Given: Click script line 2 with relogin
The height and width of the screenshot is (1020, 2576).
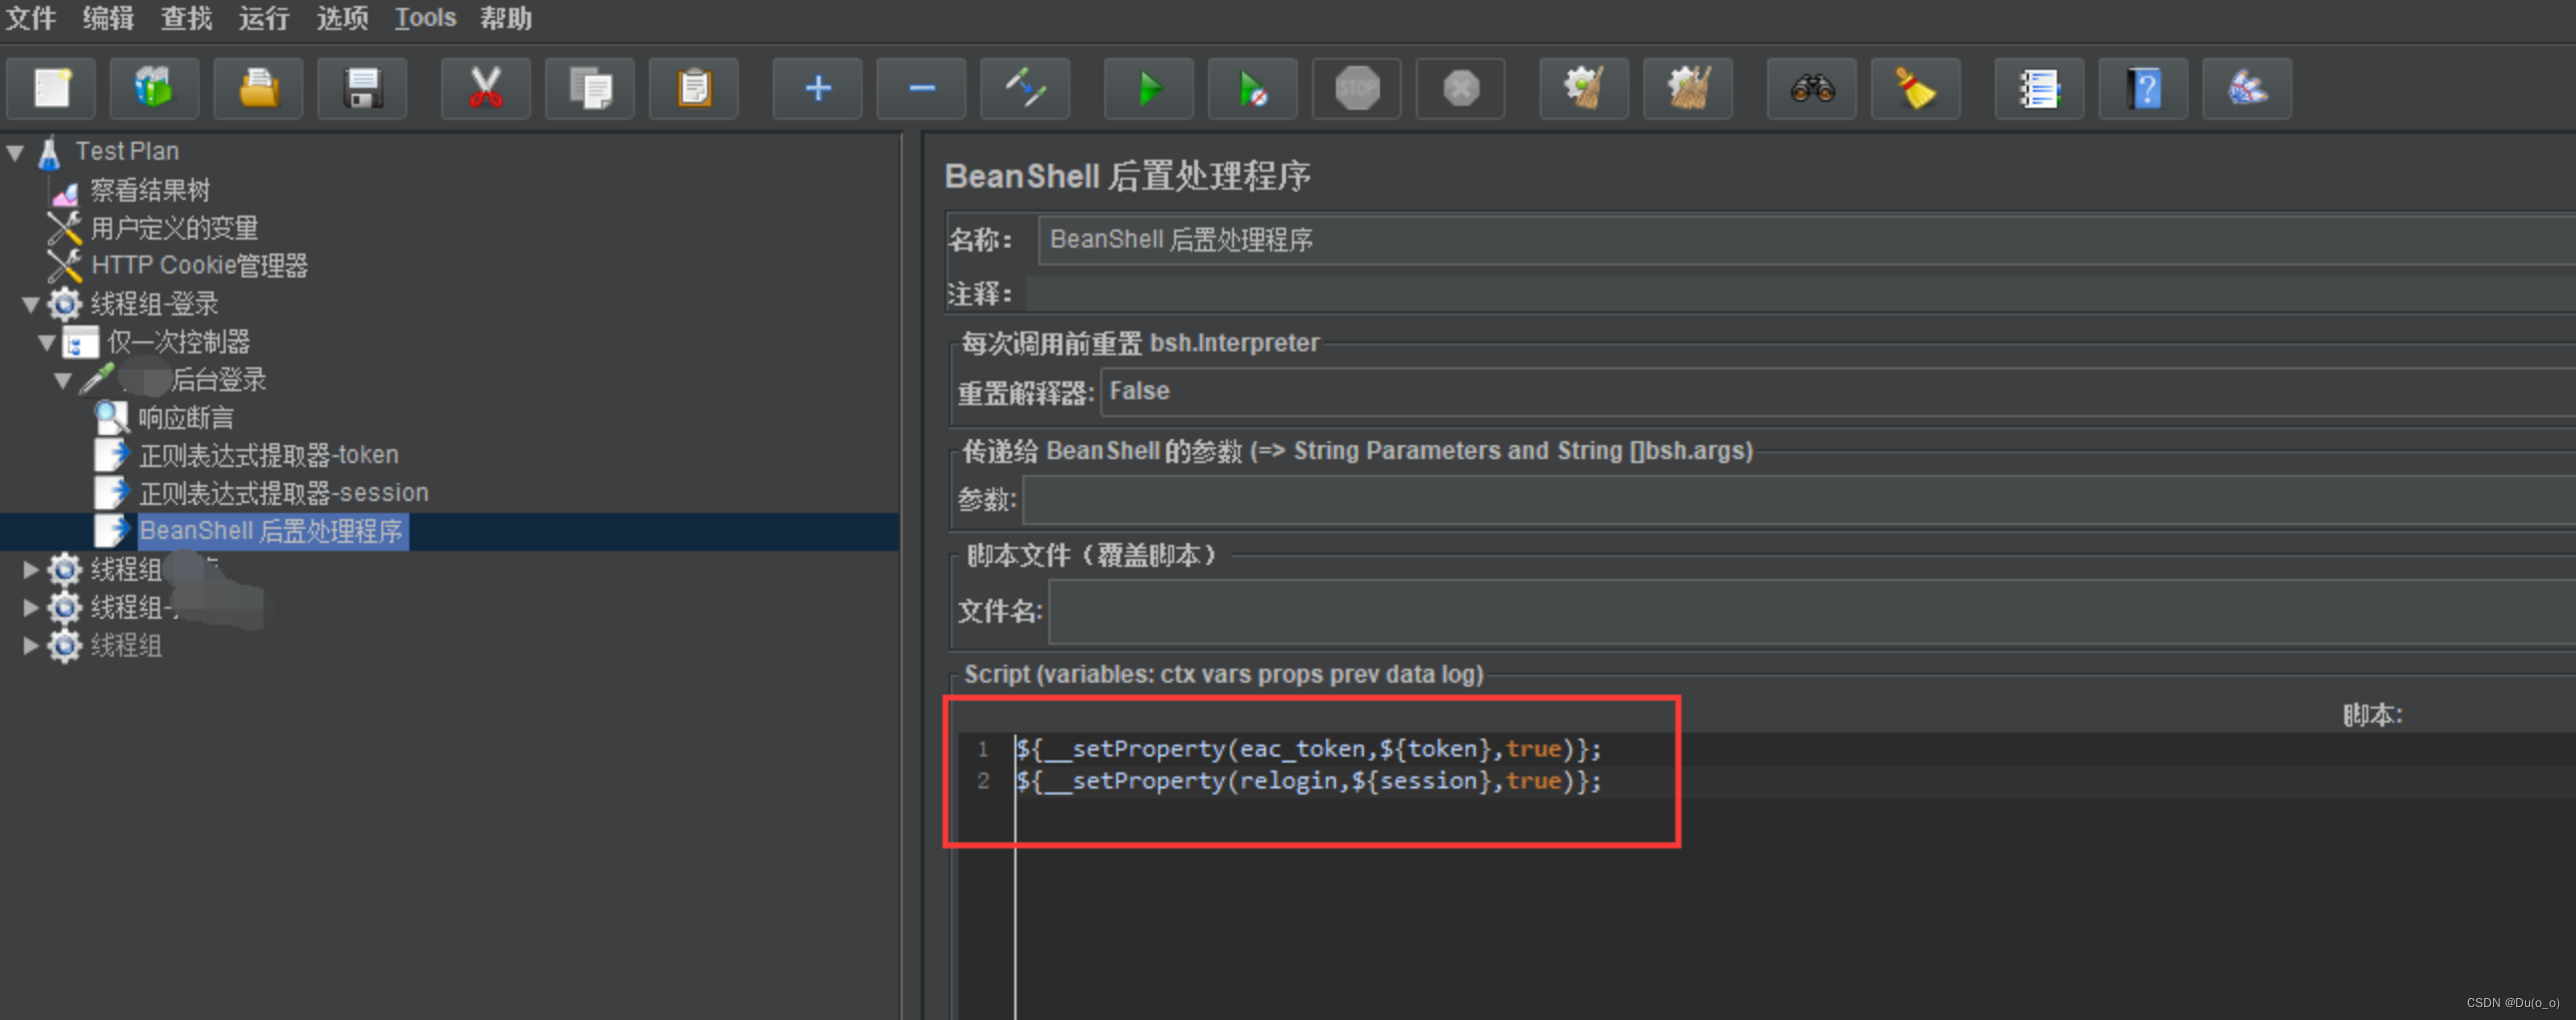Looking at the screenshot, I should click(1308, 781).
